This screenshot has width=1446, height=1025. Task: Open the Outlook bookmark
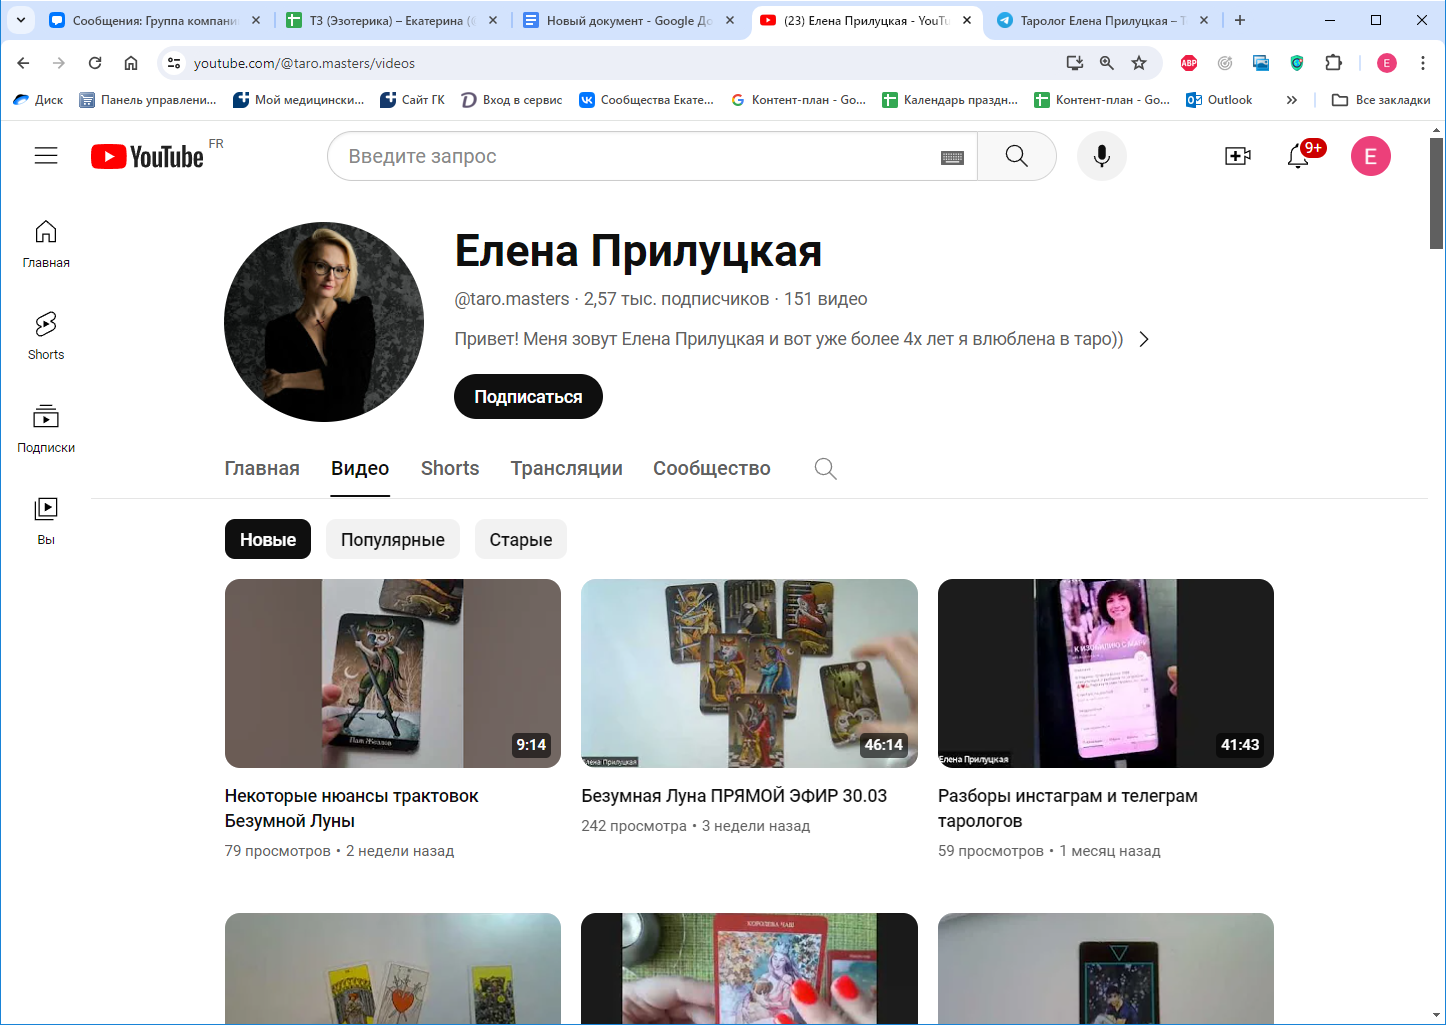[1219, 100]
